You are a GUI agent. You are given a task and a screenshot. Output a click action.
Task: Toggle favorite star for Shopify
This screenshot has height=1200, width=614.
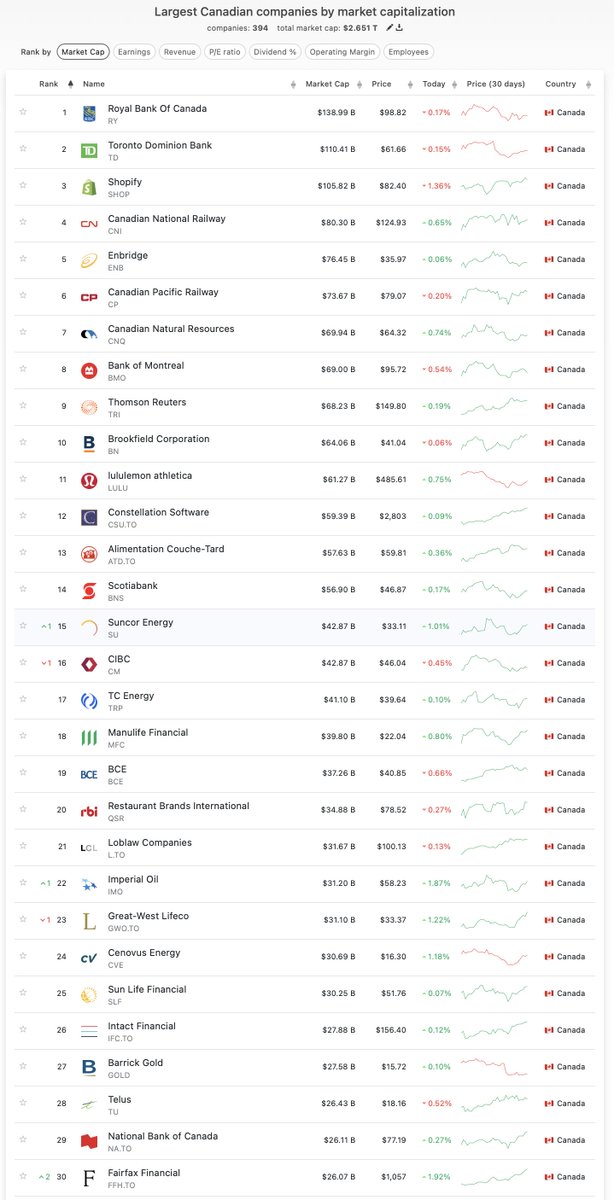pyautogui.click(x=23, y=186)
